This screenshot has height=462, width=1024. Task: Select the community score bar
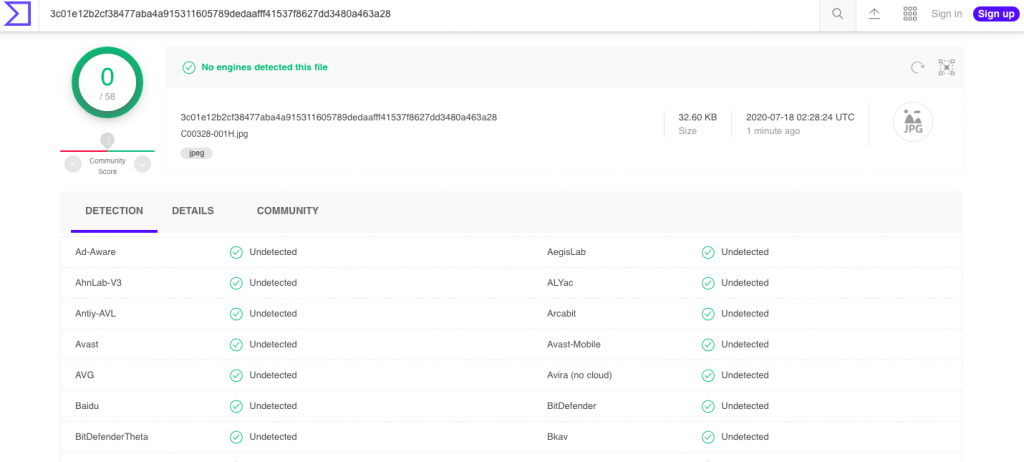click(x=108, y=151)
